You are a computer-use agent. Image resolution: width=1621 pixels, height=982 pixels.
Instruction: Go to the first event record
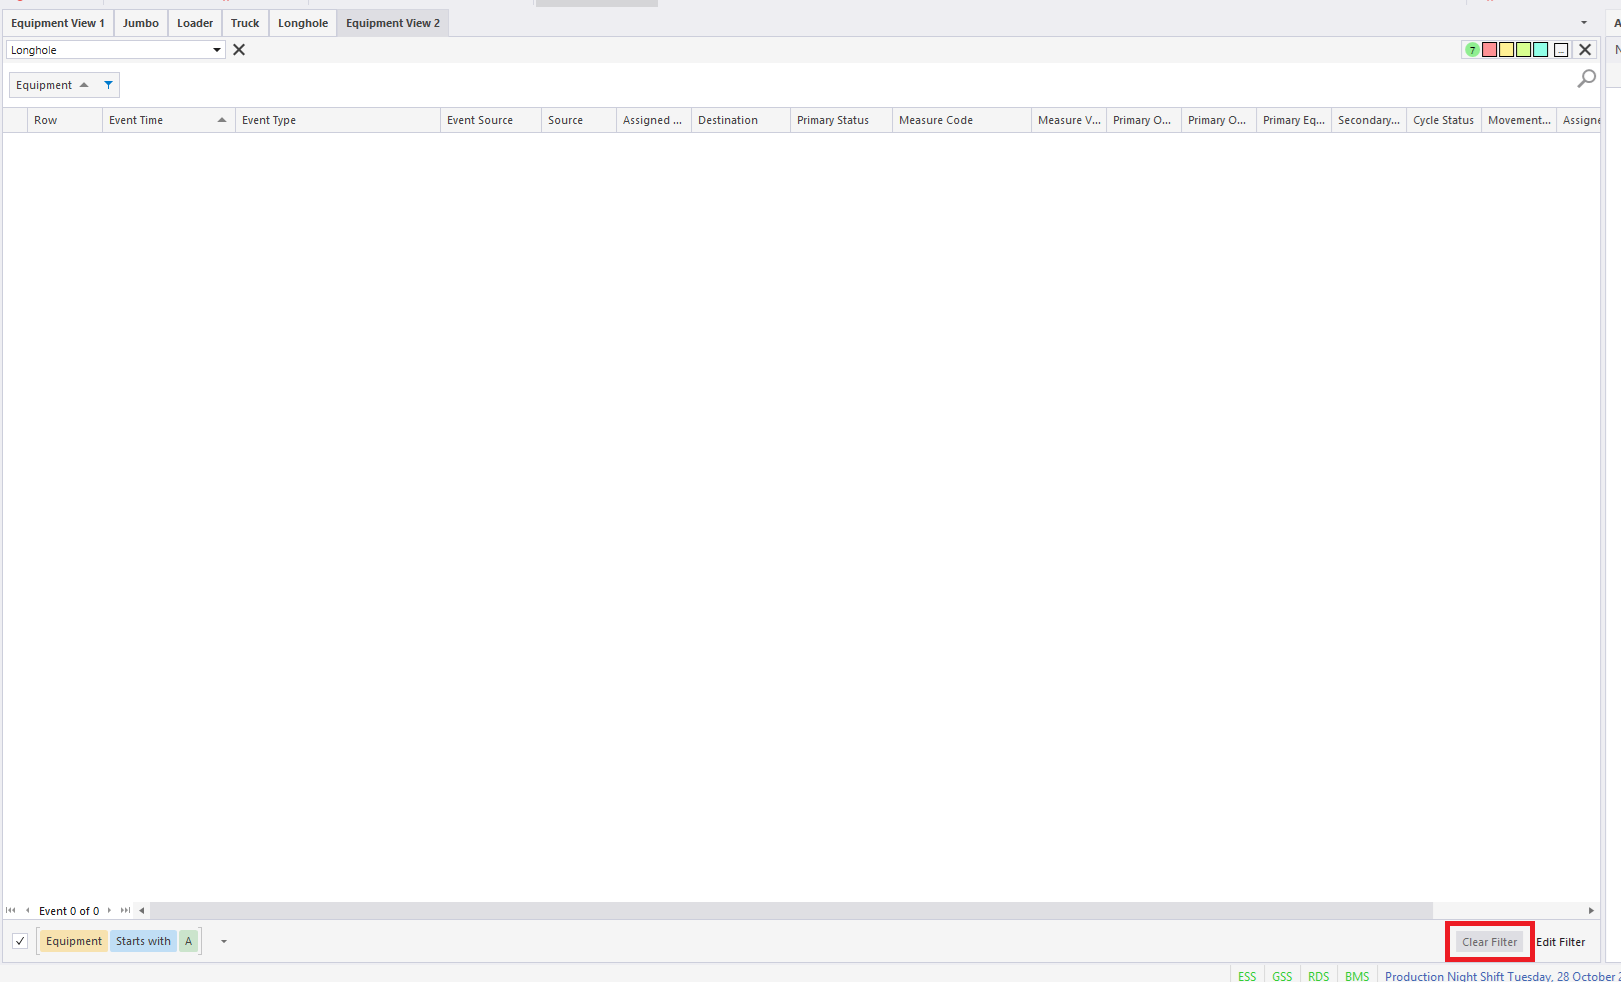[x=11, y=911]
